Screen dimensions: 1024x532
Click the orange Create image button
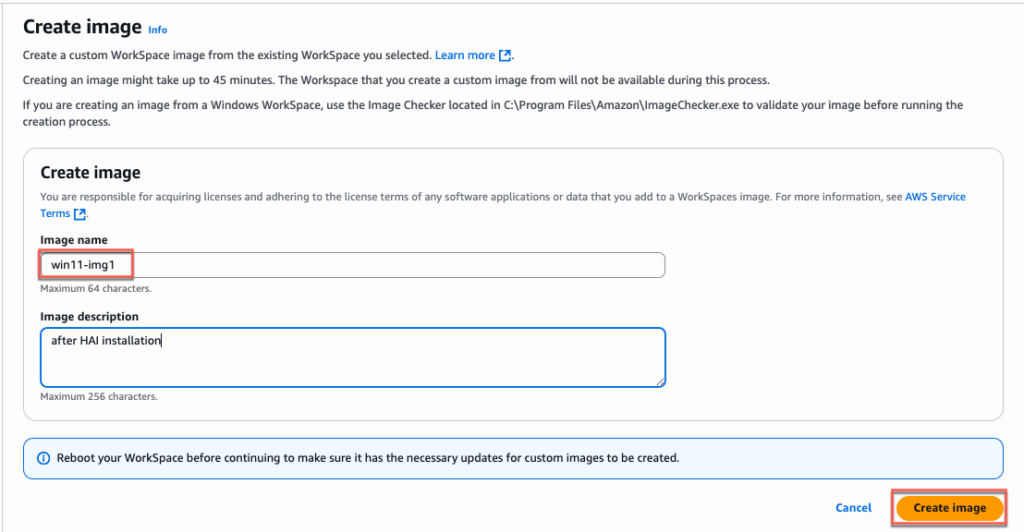click(x=949, y=508)
